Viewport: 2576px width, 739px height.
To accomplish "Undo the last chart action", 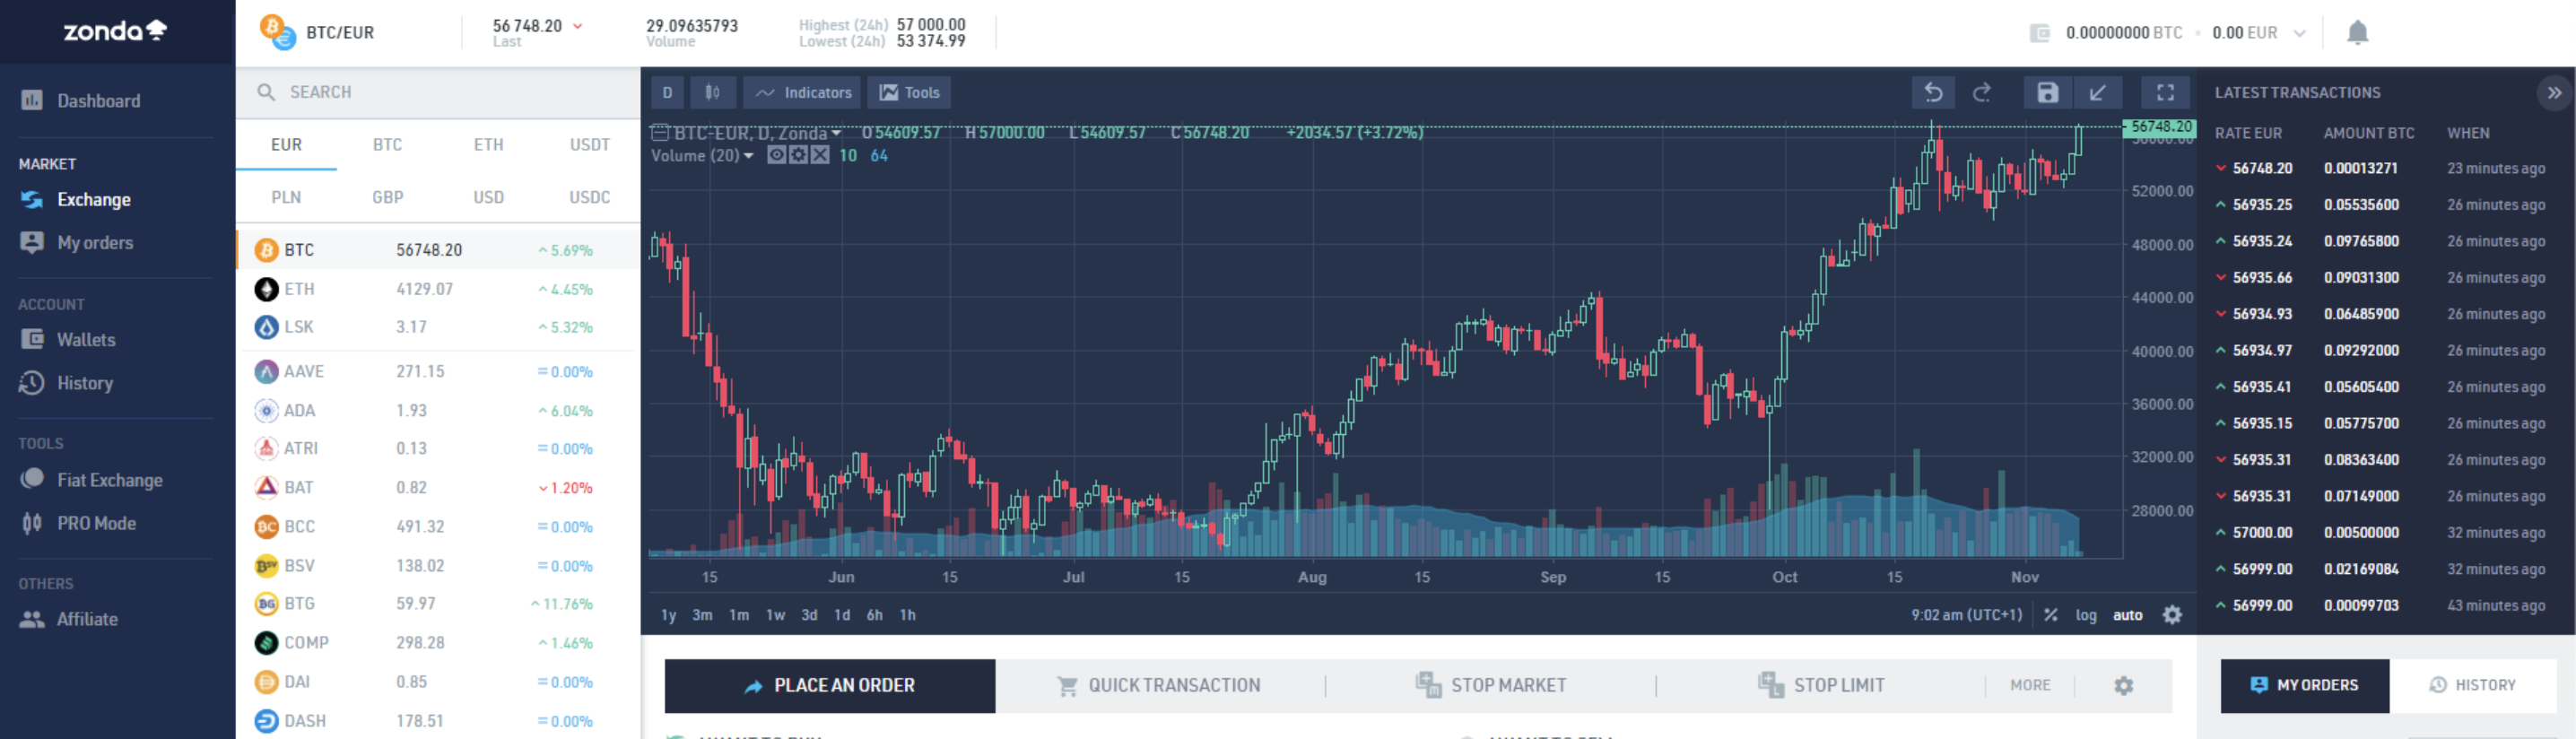I will 1933,93.
